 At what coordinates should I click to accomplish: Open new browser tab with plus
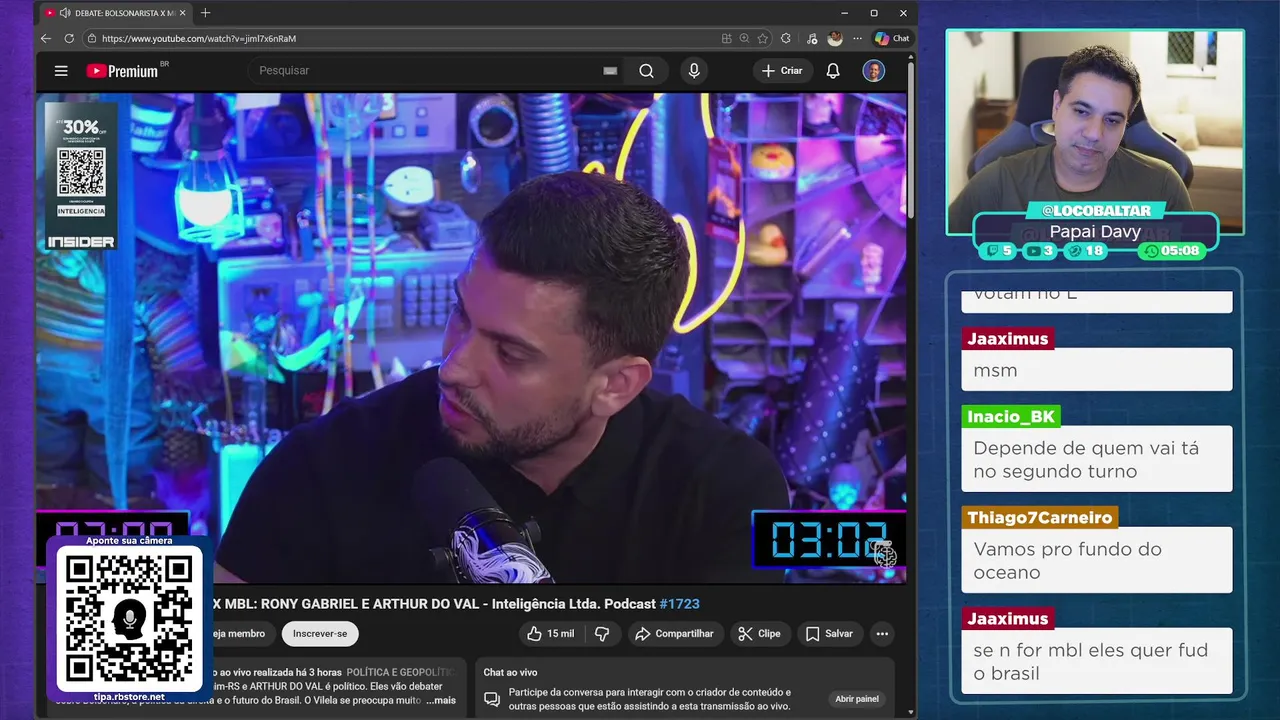coord(206,13)
